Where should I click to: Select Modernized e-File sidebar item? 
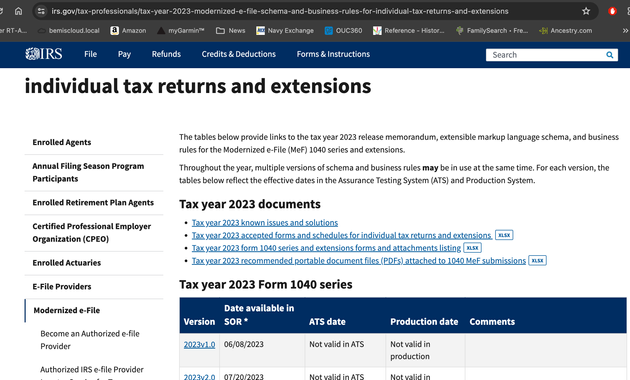[67, 310]
